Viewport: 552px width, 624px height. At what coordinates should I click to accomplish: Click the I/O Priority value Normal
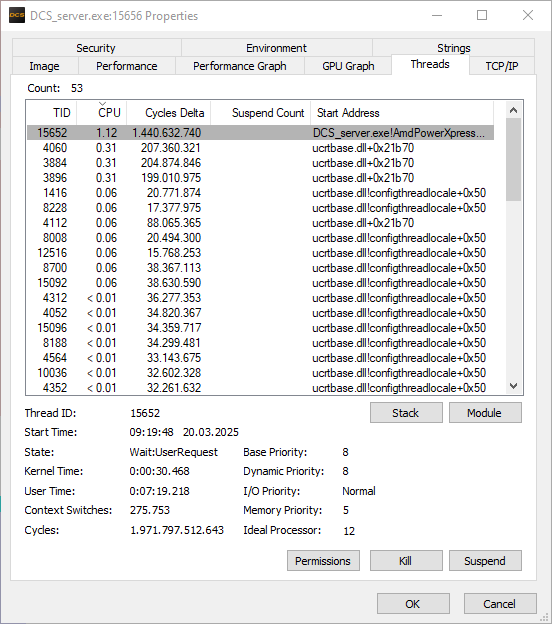[x=359, y=491]
